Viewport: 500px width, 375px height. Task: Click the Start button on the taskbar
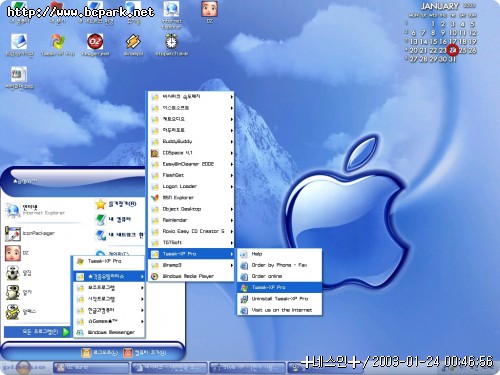pos(23,368)
